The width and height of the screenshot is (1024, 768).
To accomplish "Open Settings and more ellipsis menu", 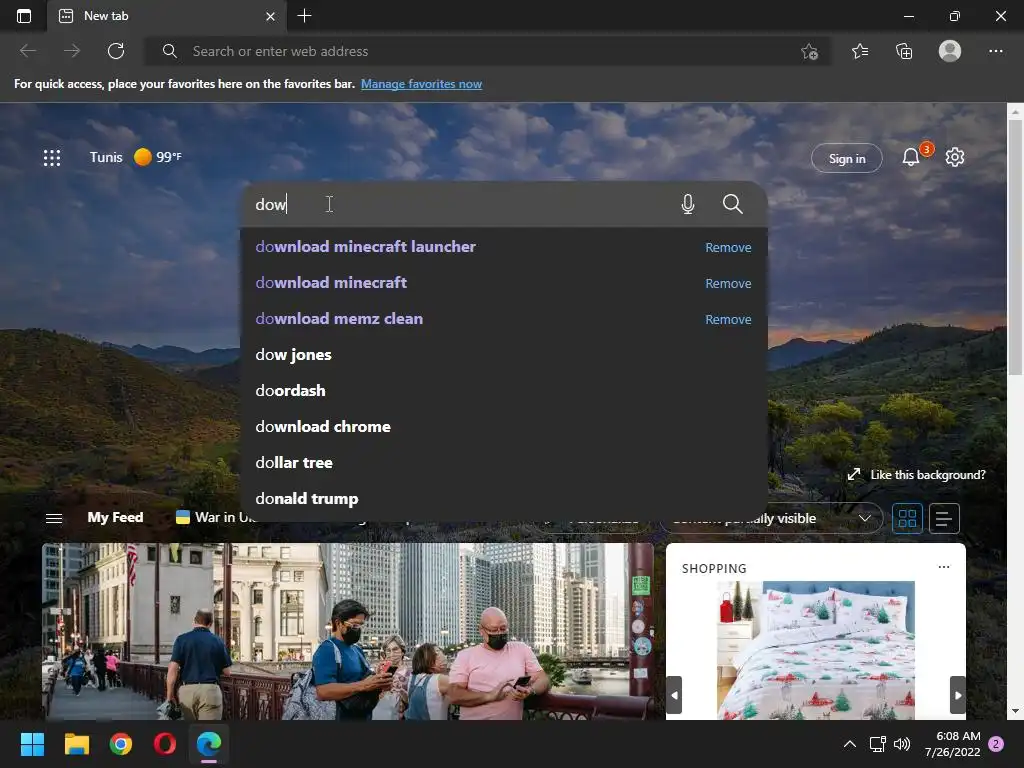I will (x=995, y=51).
